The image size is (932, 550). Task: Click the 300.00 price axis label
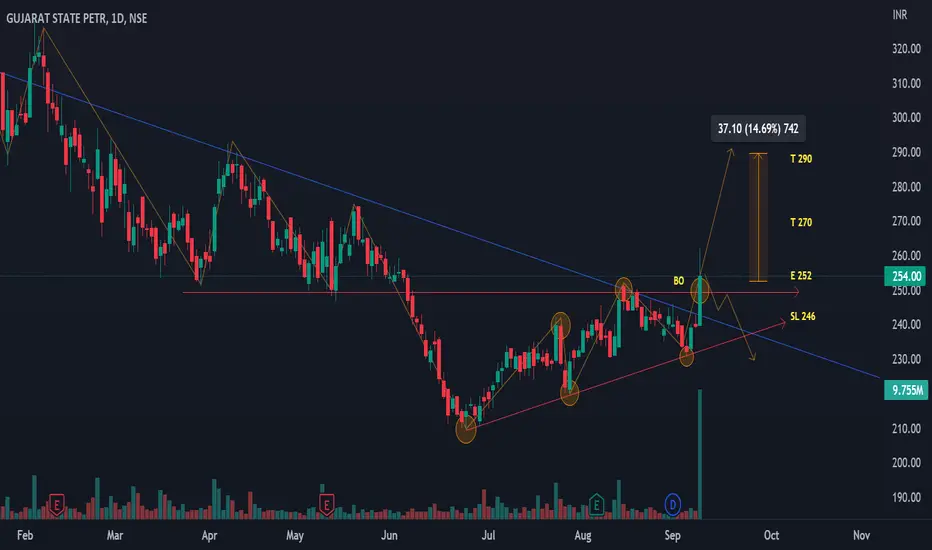tap(906, 118)
